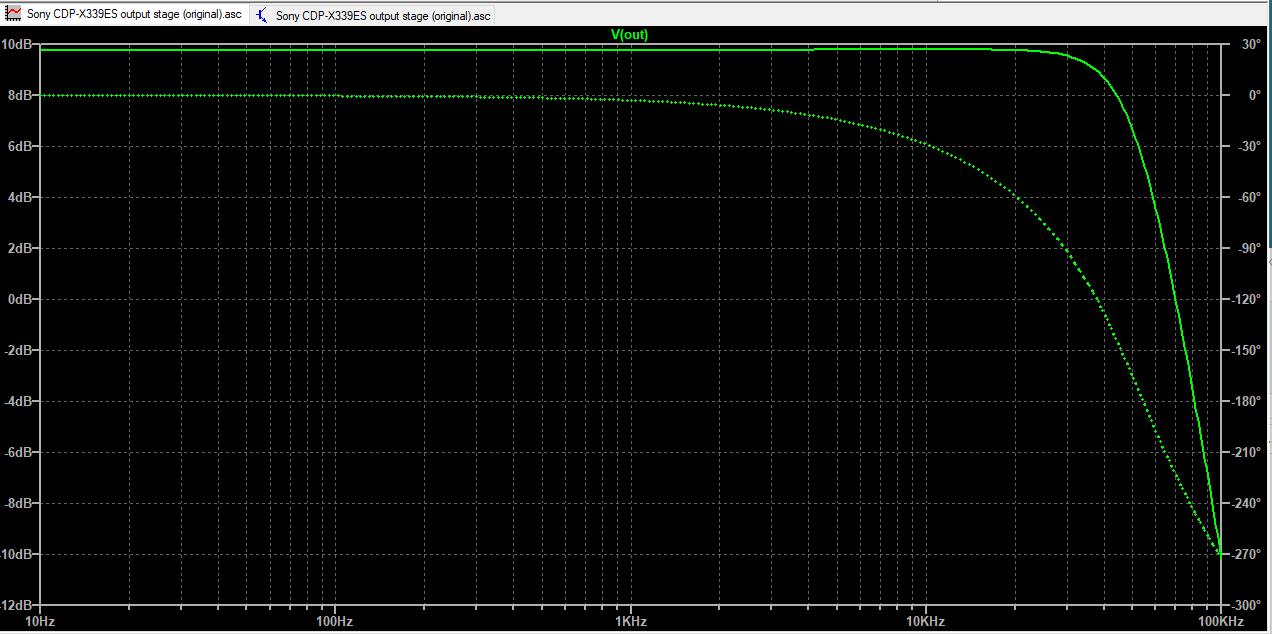Screen dimensions: 1272x634
Task: Click the -90° phase axis label
Action: [x=1250, y=248]
